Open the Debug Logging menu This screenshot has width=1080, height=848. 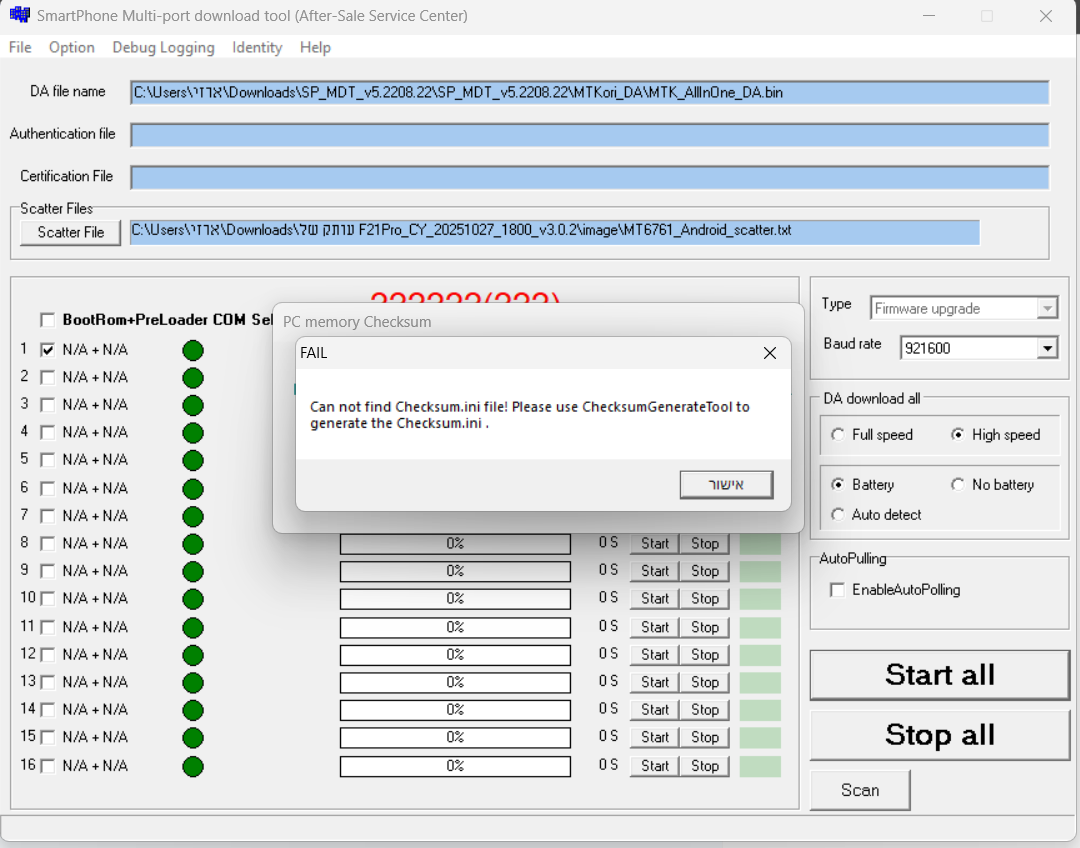[x=163, y=47]
